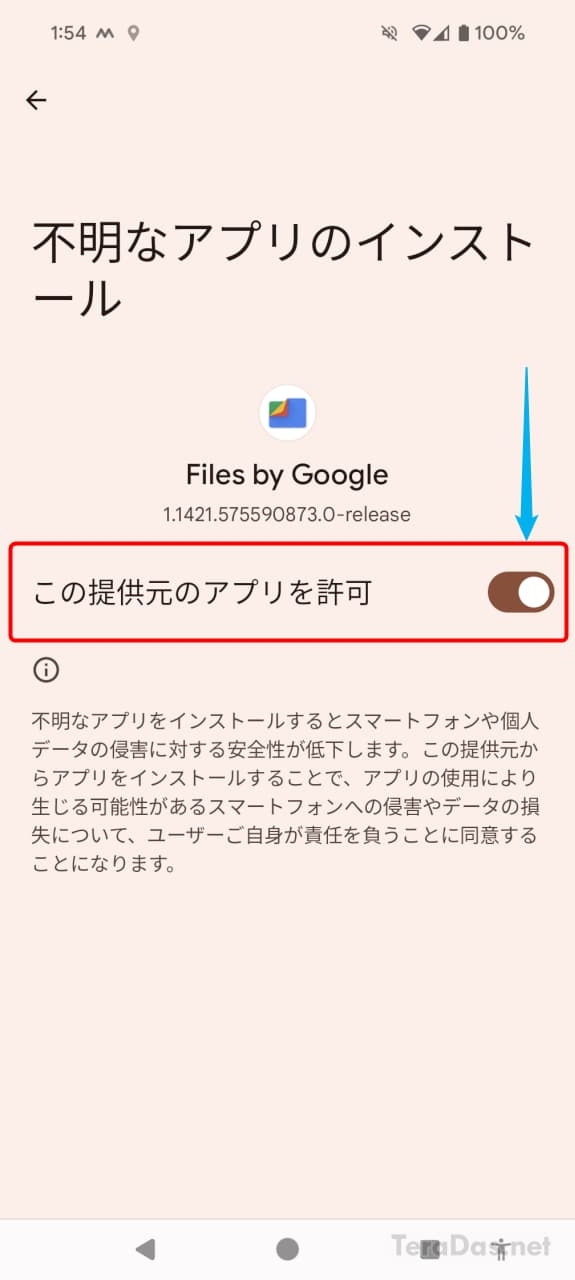This screenshot has width=575, height=1280.
Task: Tap the mobile signal strength icon
Action: pyautogui.click(x=443, y=33)
